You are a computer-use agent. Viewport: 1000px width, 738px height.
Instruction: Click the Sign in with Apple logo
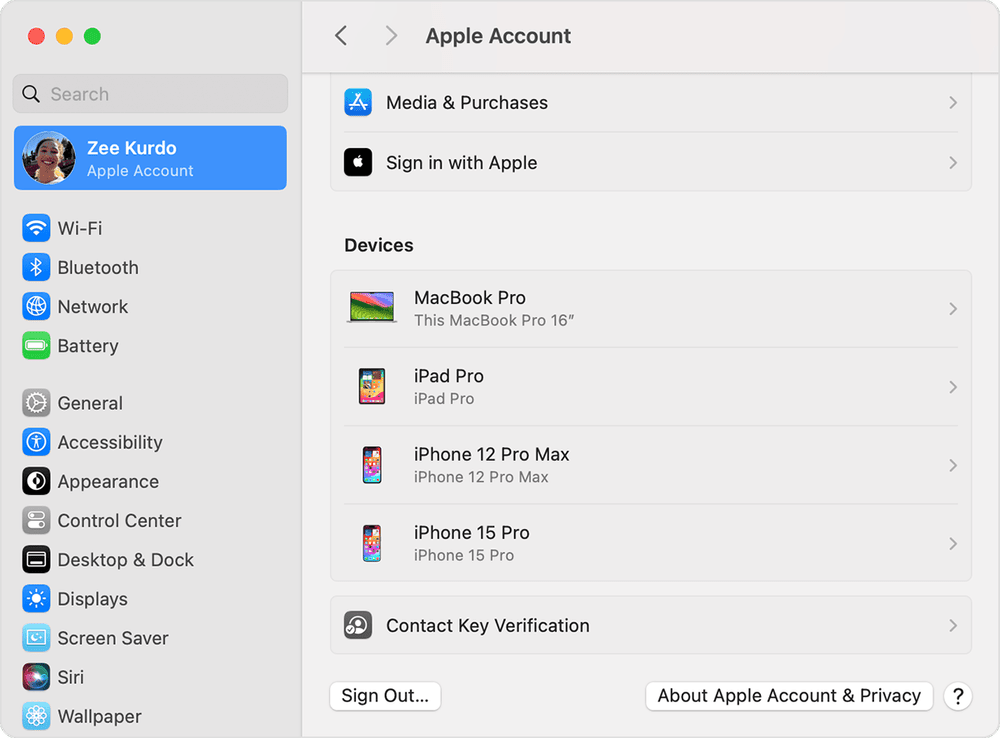358,162
